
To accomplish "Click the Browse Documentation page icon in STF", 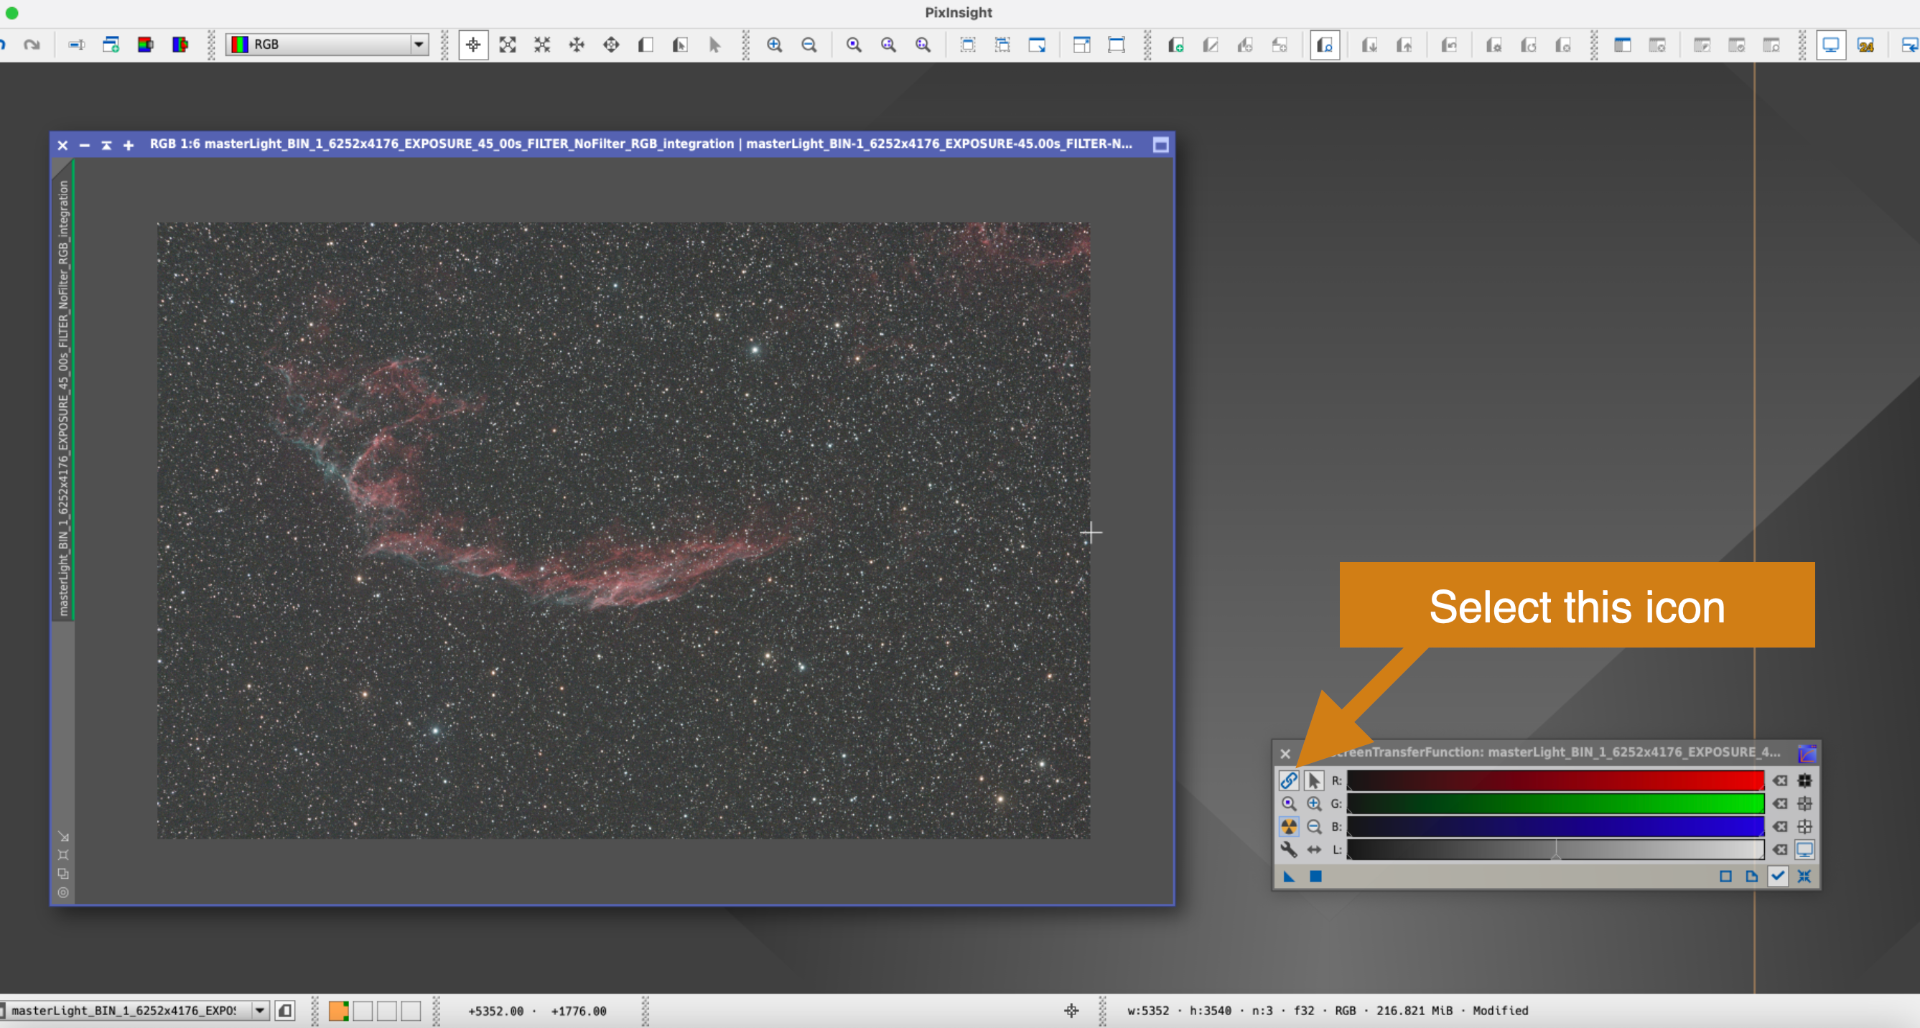I will point(1752,877).
